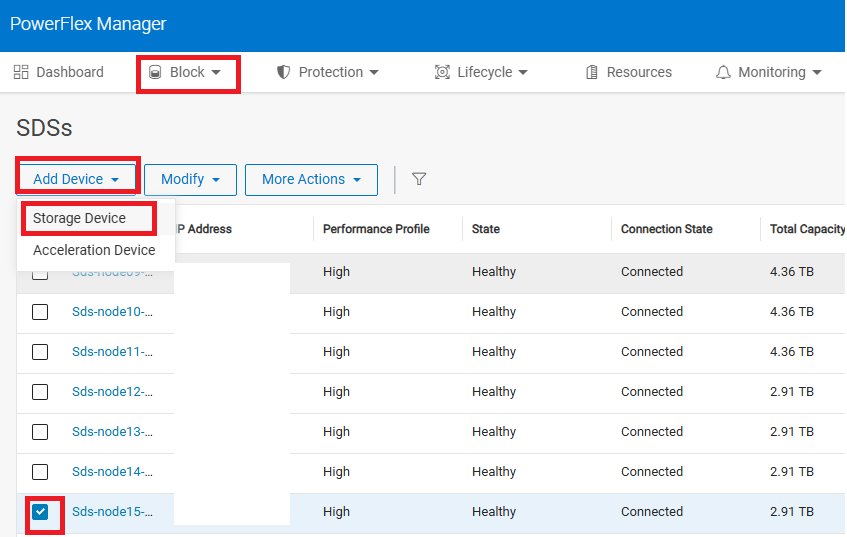The height and width of the screenshot is (537, 847).
Task: Click Sds-node10's 4.36 TB capacity
Action: tap(792, 312)
